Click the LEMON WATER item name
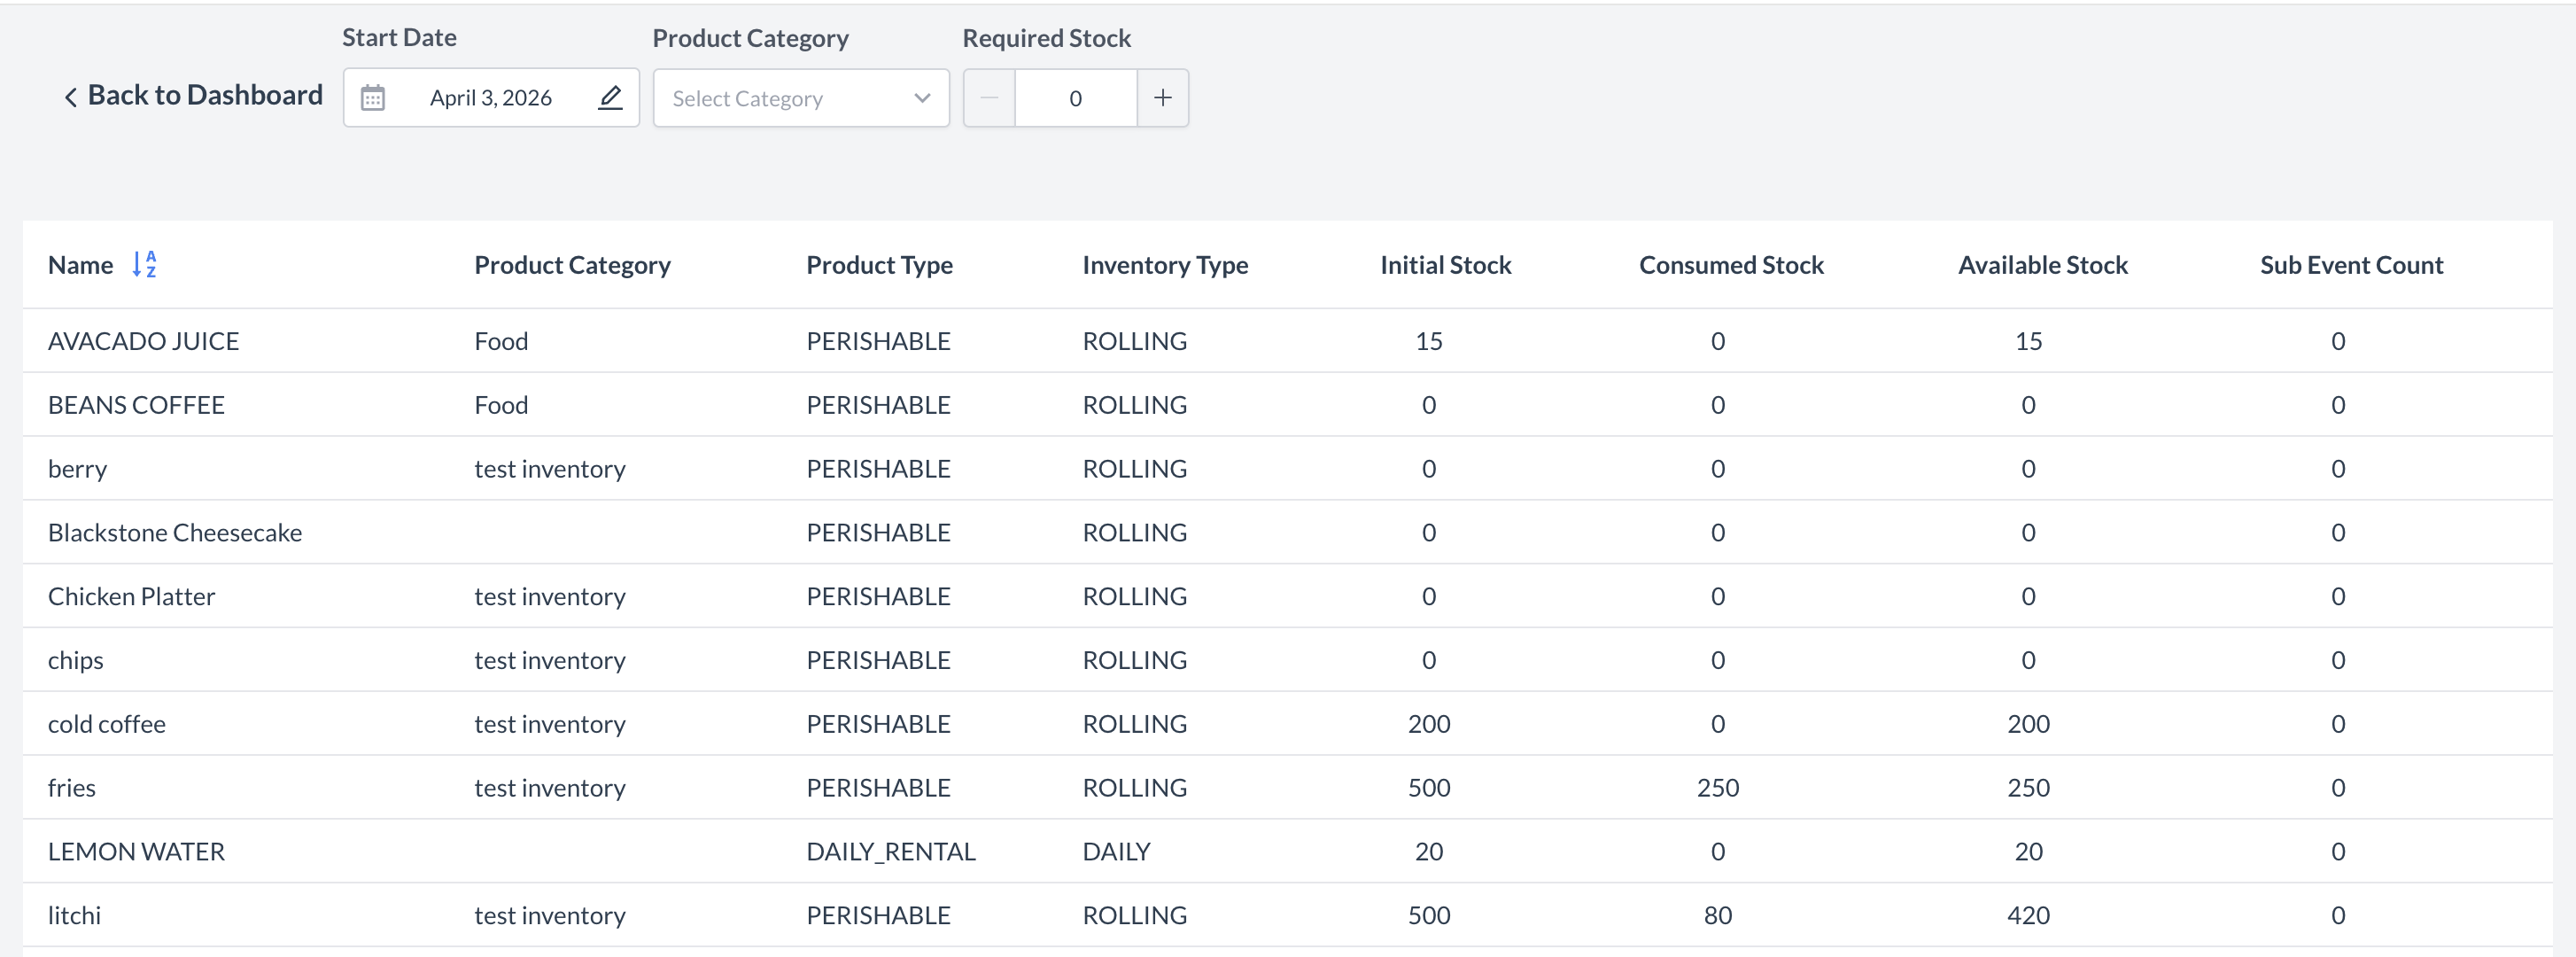Viewport: 2576px width, 957px height. 136,851
